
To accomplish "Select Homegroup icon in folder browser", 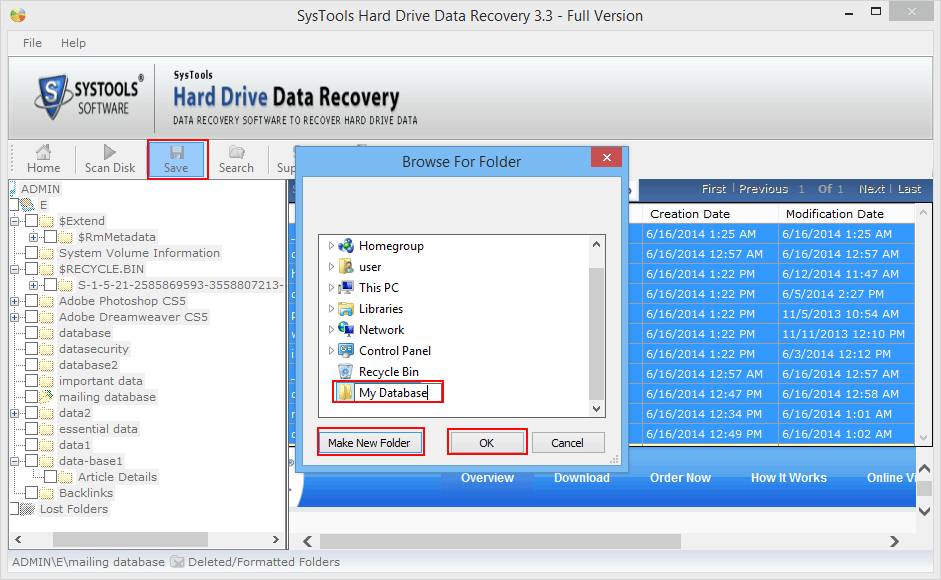I will (346, 246).
